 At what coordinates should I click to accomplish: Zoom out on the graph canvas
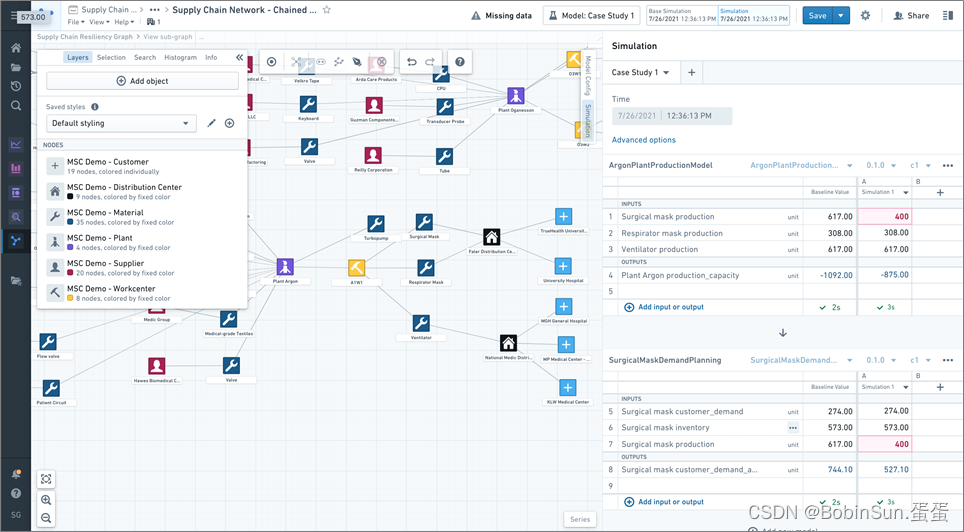pyautogui.click(x=46, y=517)
